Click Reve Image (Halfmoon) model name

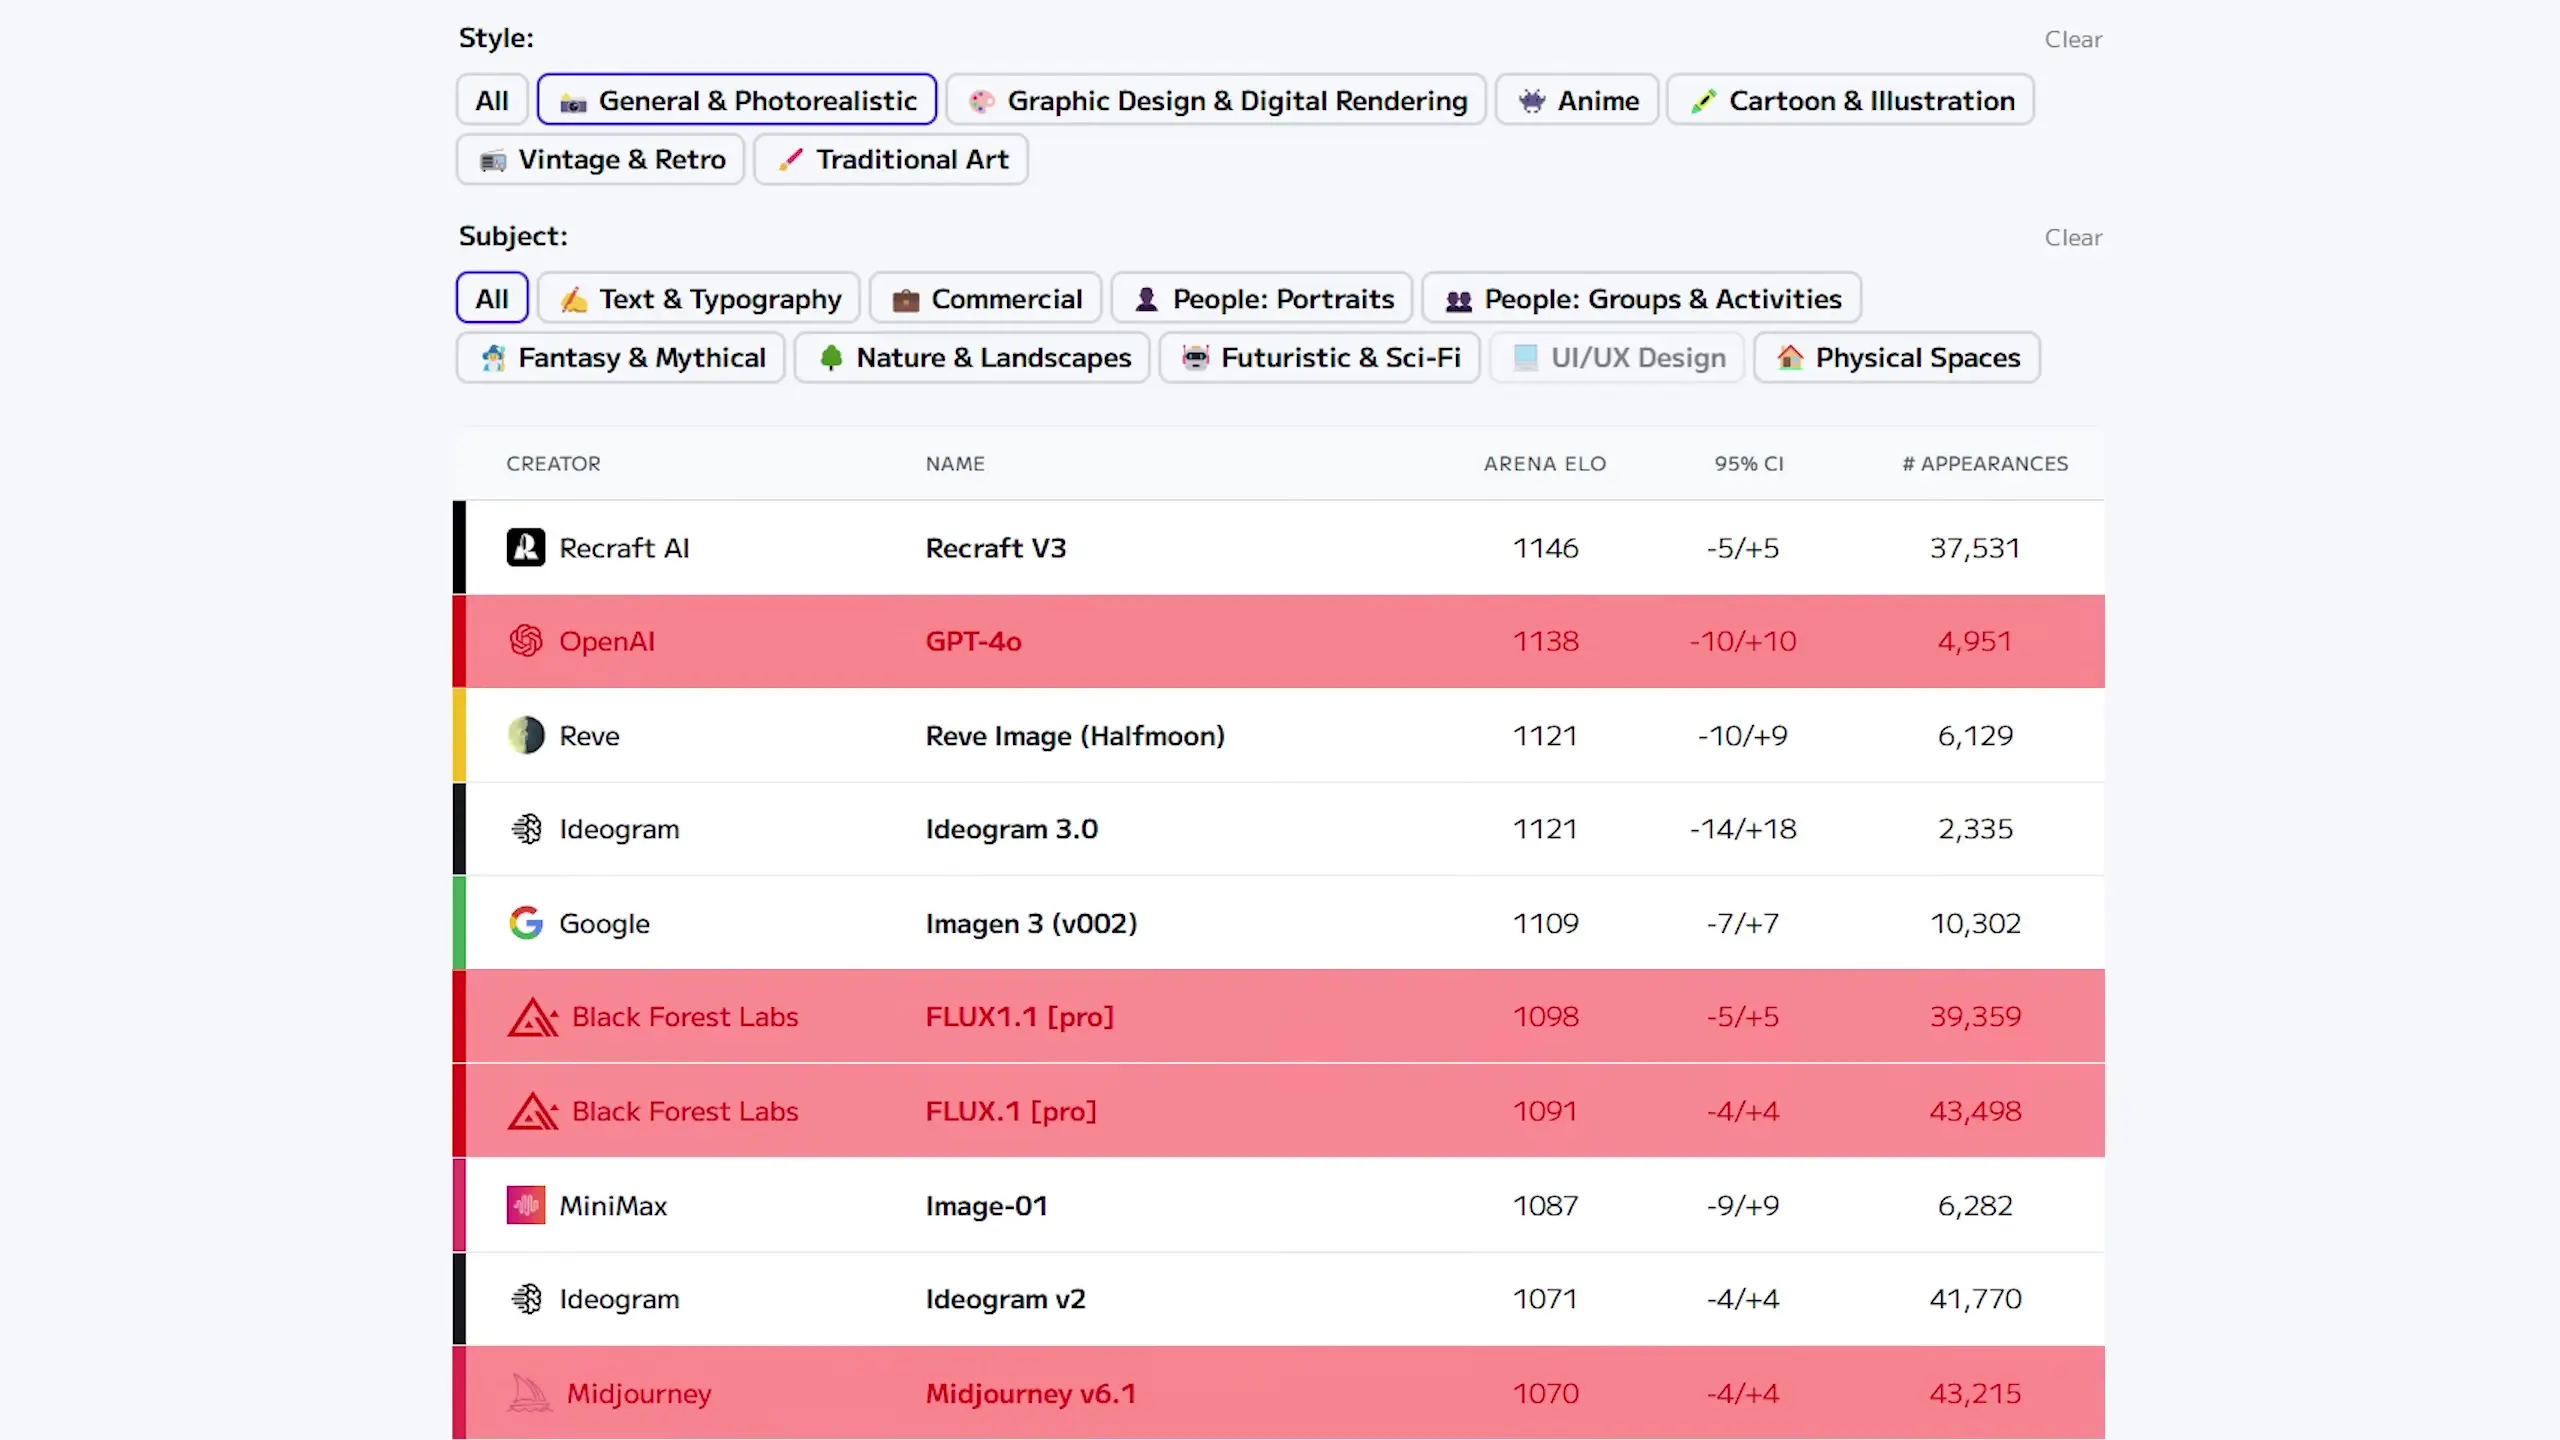click(x=1075, y=735)
